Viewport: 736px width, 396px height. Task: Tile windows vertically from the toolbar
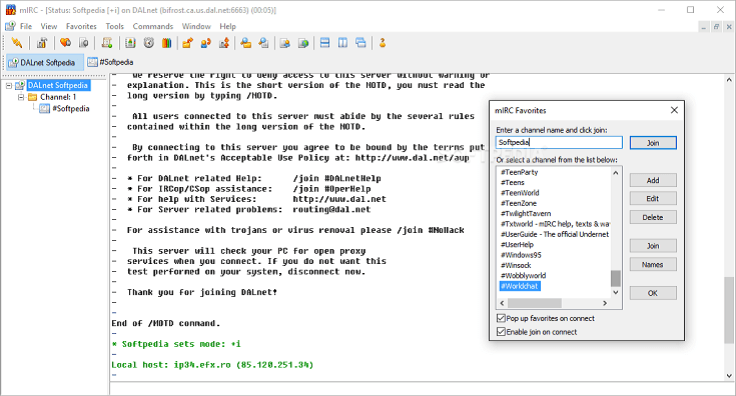pos(343,43)
